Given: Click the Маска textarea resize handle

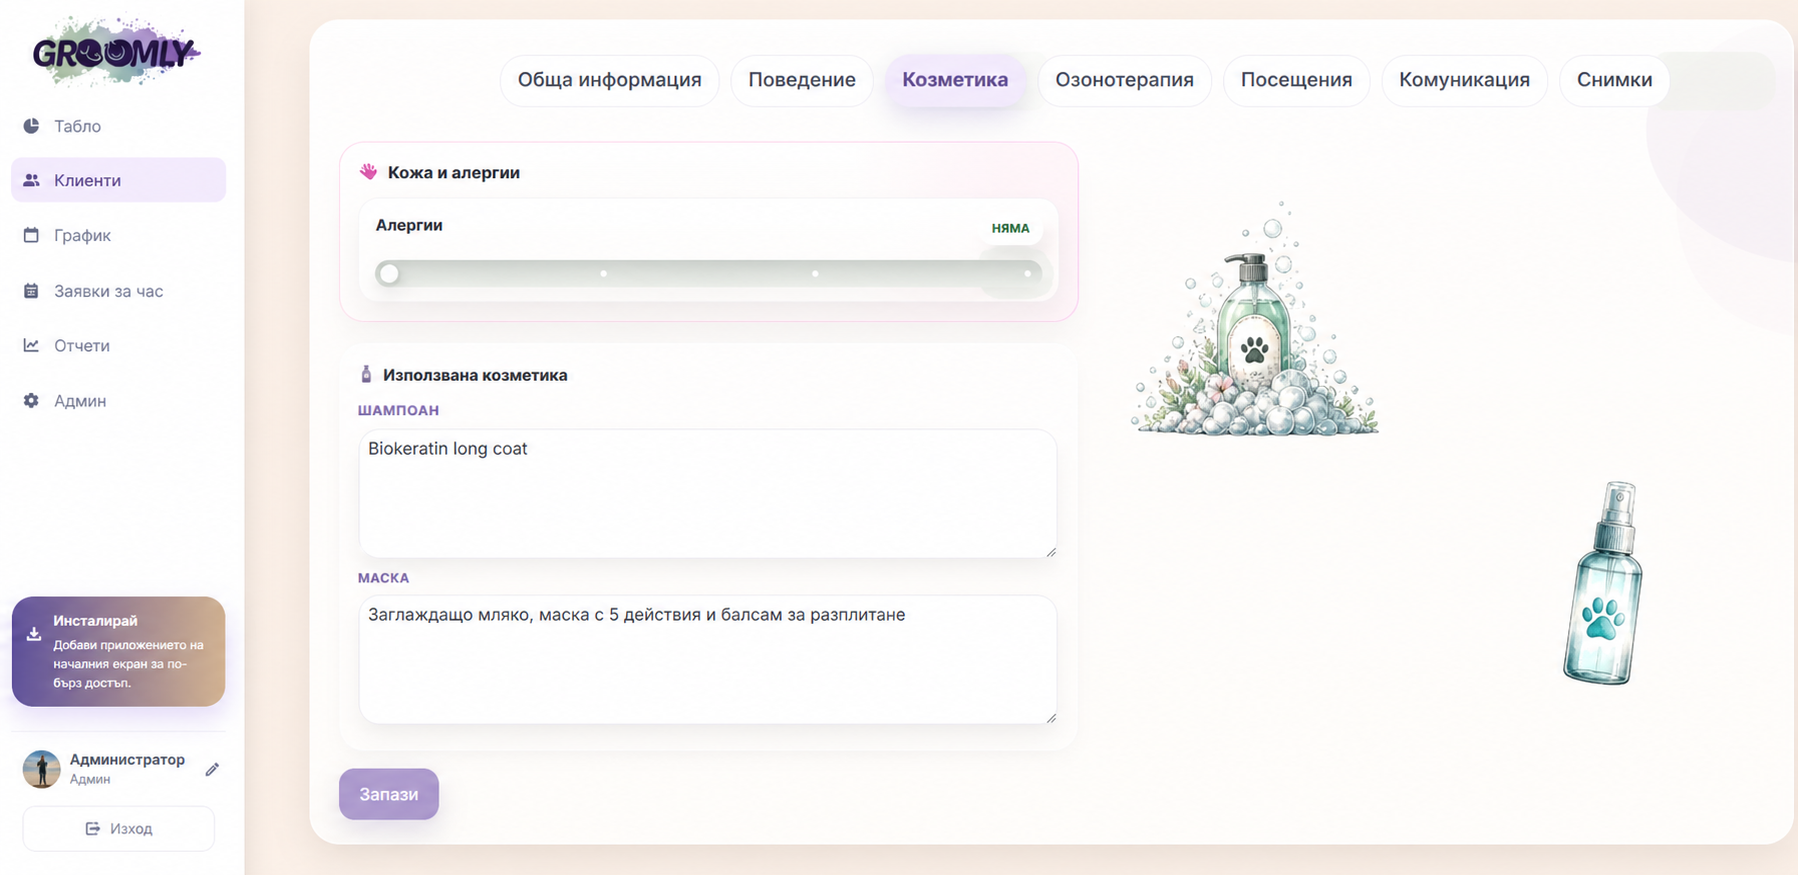Looking at the screenshot, I should pyautogui.click(x=1051, y=717).
